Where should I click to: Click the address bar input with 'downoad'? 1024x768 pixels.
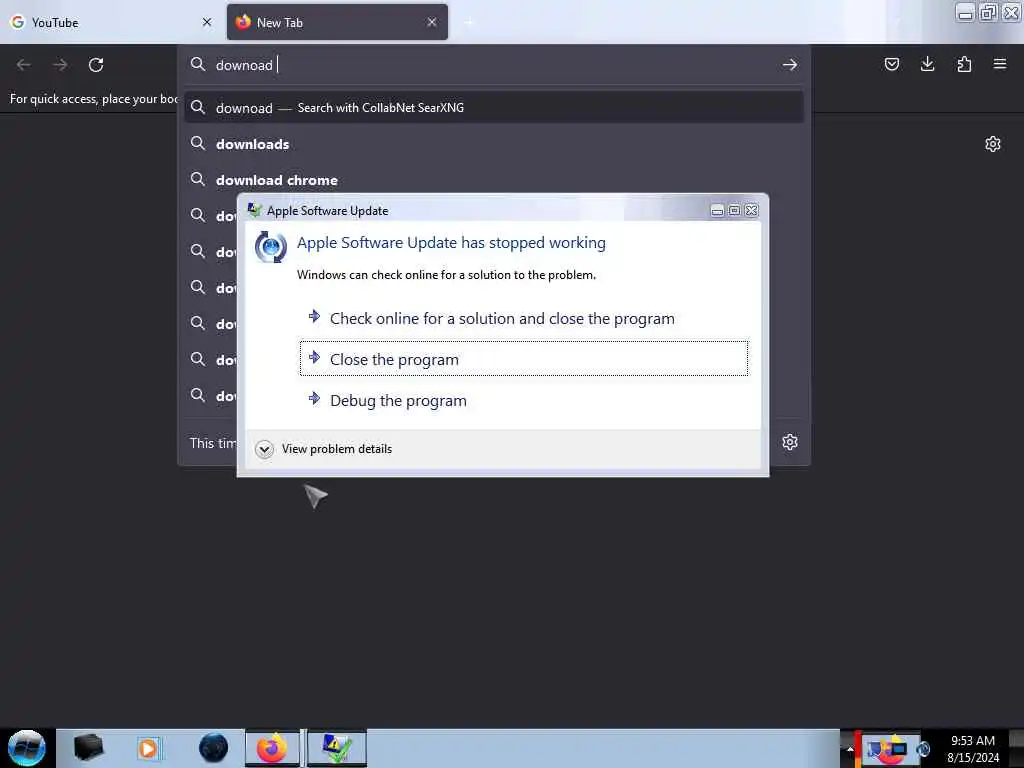point(493,65)
